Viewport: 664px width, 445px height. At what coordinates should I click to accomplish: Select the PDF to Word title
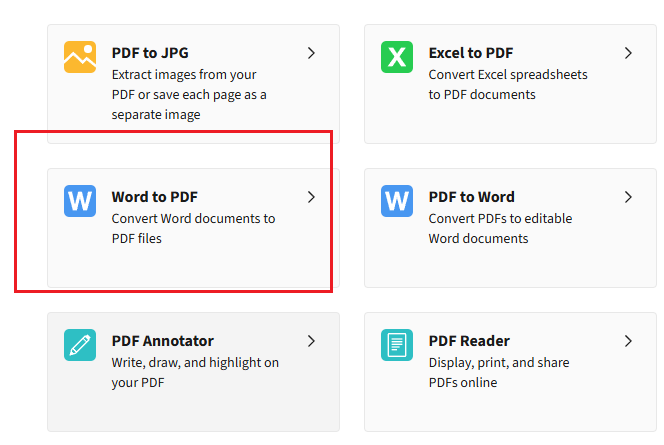[471, 197]
